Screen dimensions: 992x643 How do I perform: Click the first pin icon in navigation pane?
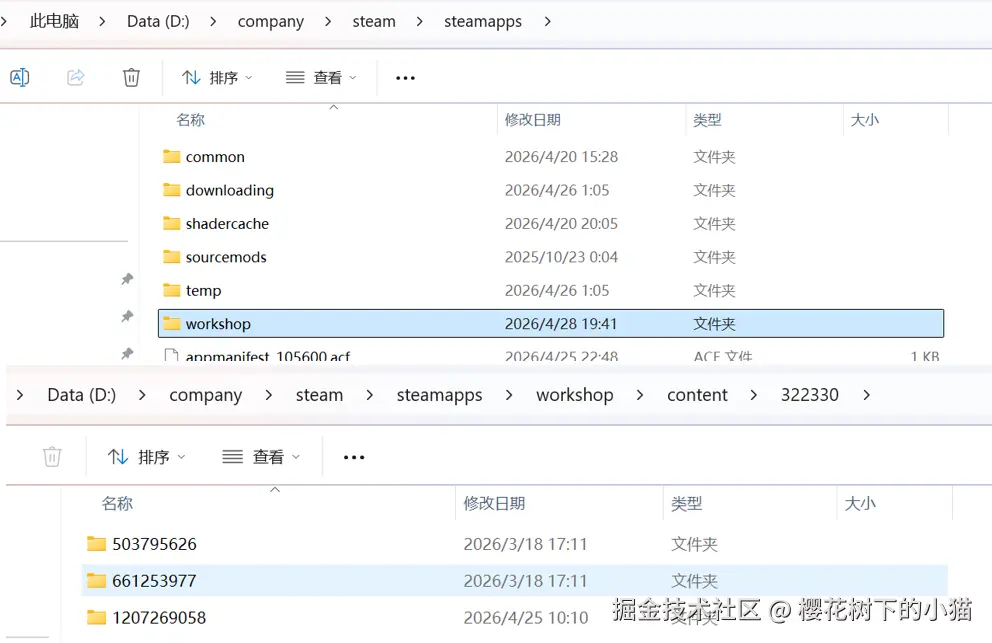127,279
